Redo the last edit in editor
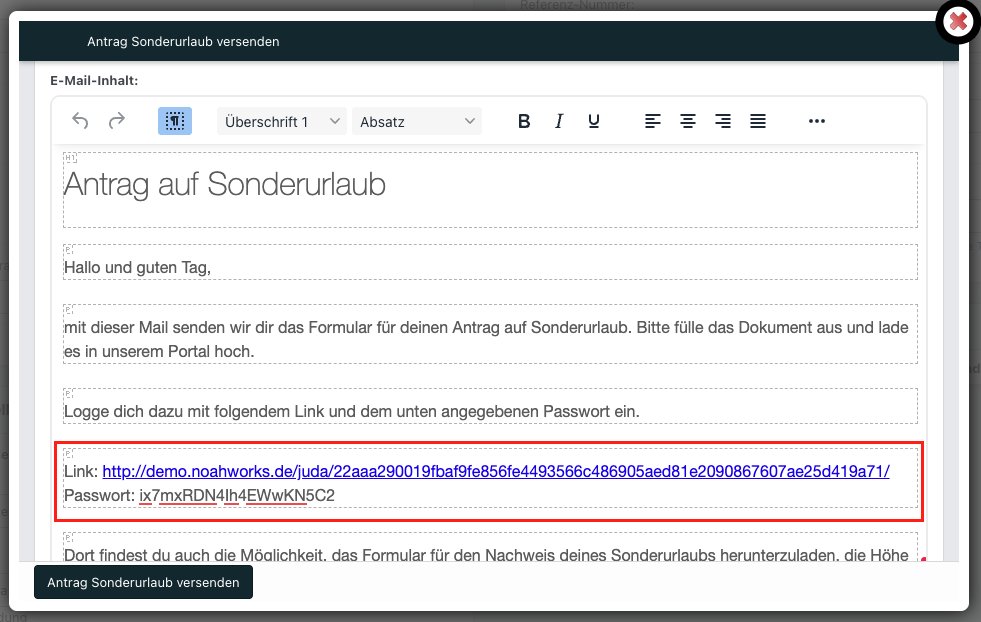981x622 pixels. pos(117,121)
